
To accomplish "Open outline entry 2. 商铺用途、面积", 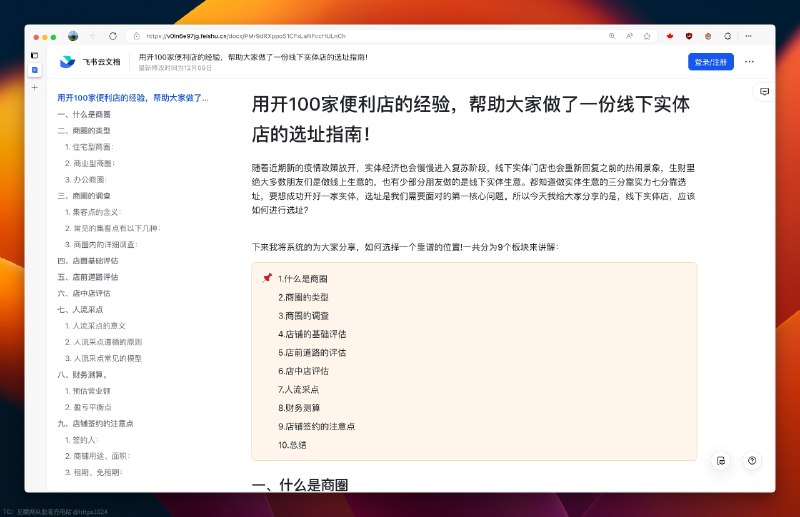I will [97, 456].
